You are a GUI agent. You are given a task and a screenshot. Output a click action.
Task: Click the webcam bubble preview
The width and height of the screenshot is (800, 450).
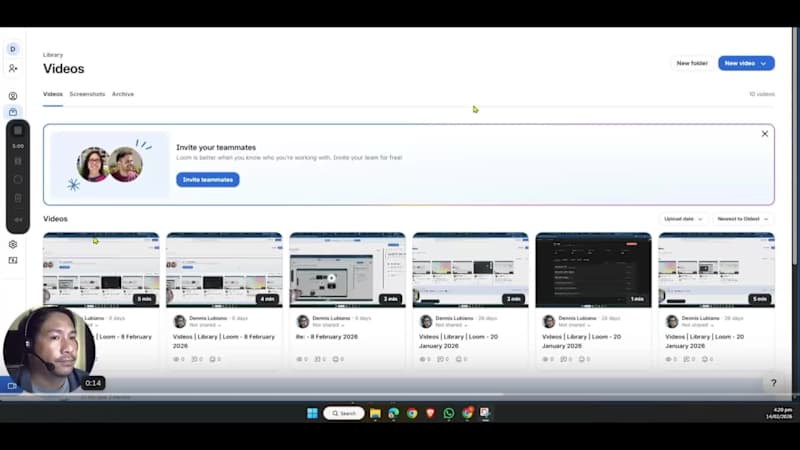click(x=49, y=350)
